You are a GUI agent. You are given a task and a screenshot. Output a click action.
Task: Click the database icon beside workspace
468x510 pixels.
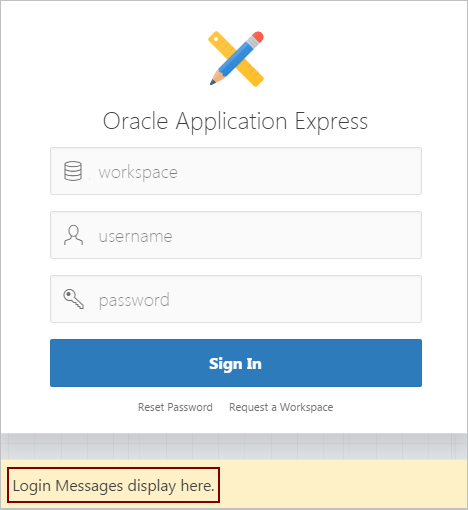[x=73, y=171]
